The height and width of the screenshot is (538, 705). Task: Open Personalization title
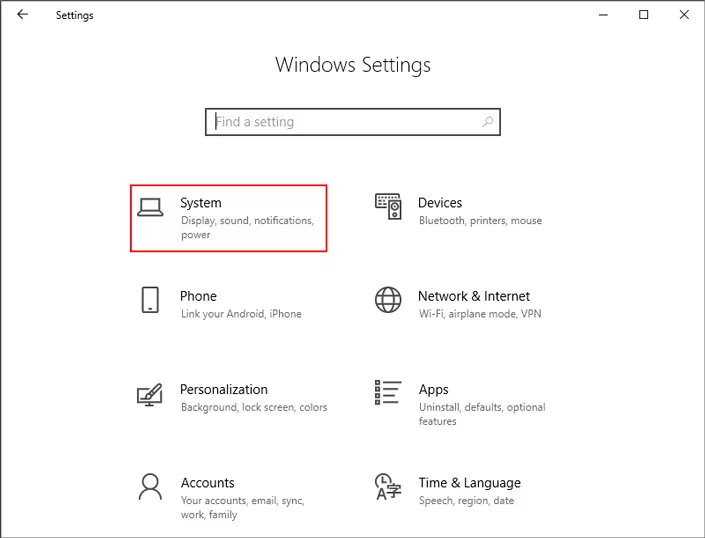[224, 389]
